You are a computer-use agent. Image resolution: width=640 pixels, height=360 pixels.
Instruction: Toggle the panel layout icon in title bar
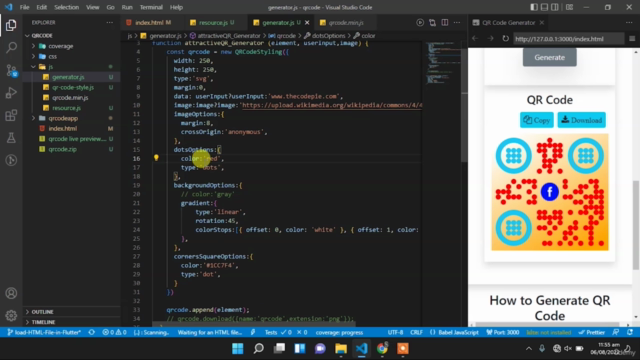coord(544,7)
